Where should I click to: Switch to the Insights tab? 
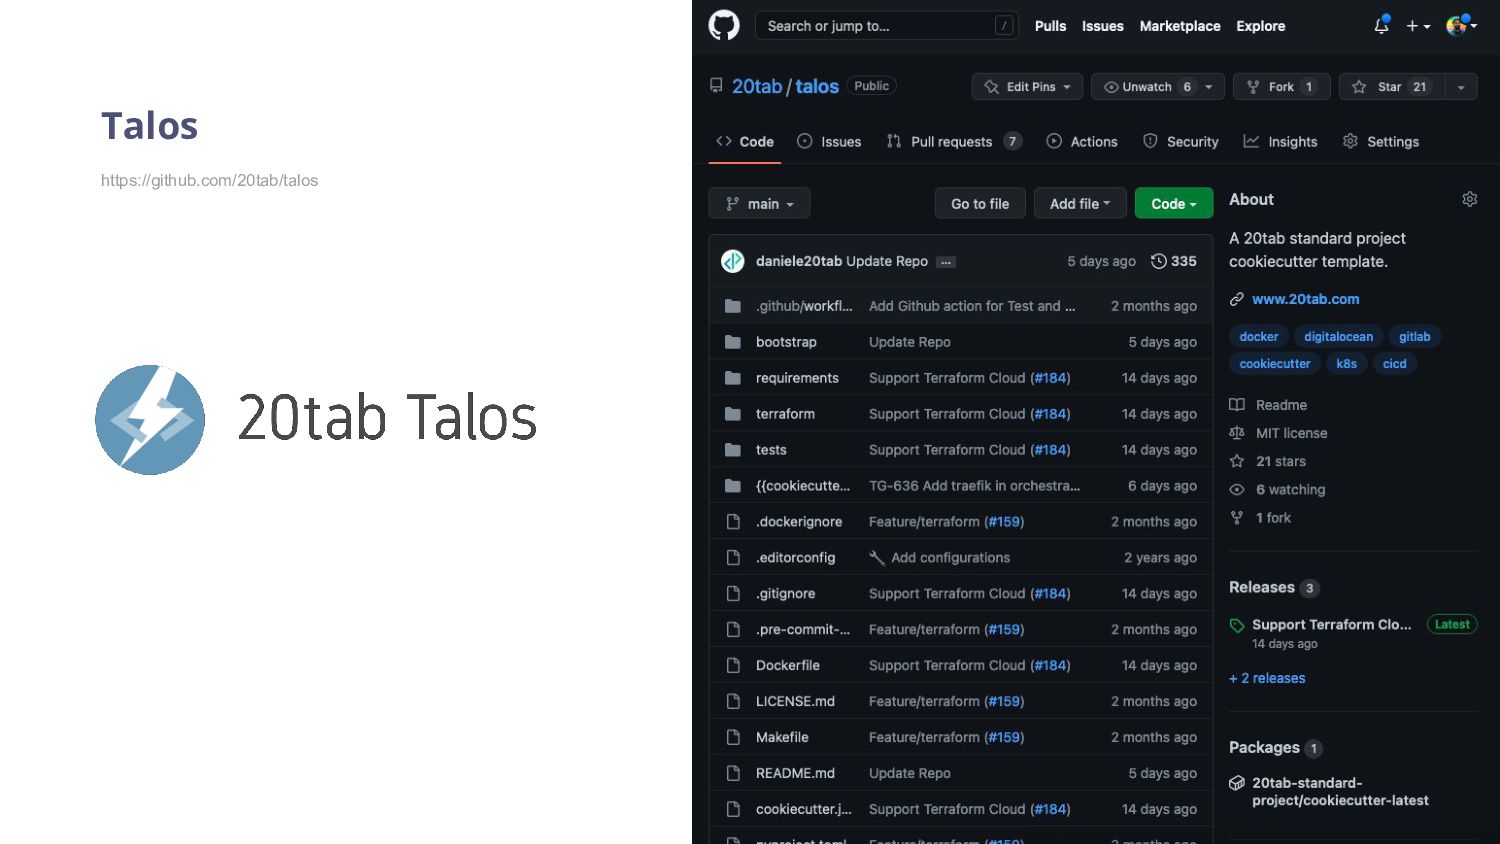pyautogui.click(x=1280, y=142)
